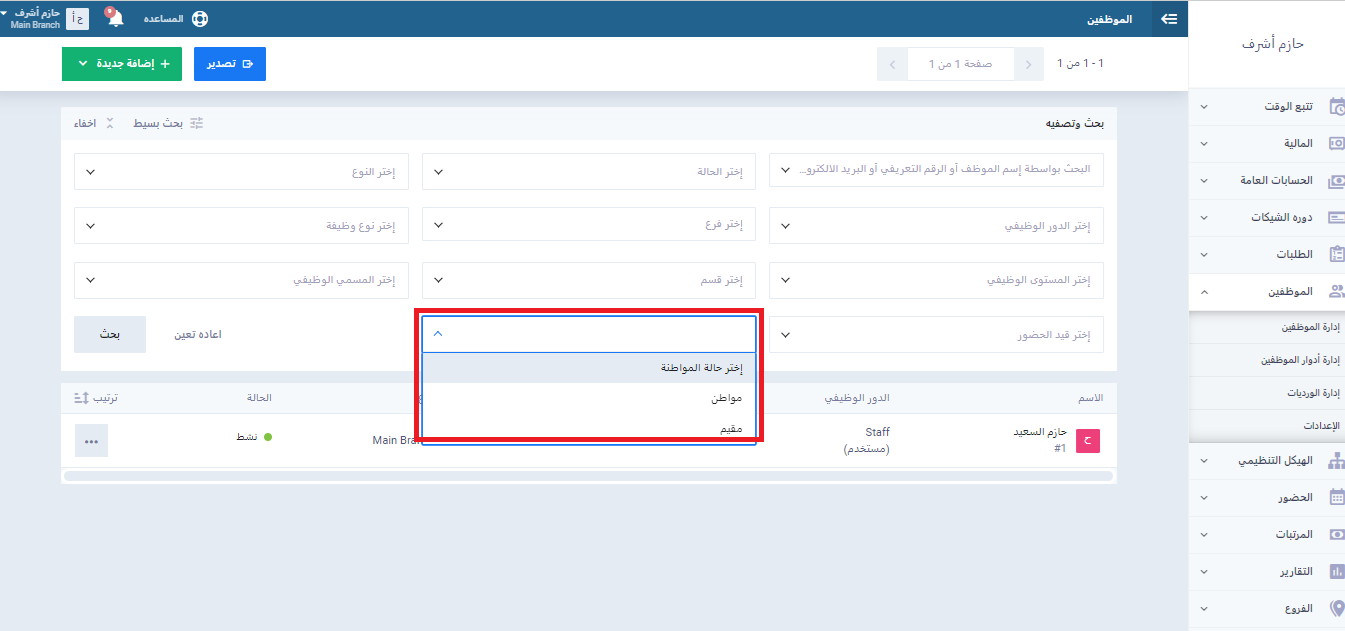Click the الهيكل التنظيمي hierarchy icon
Screen dimensions: 1345x631
click(x=1336, y=460)
